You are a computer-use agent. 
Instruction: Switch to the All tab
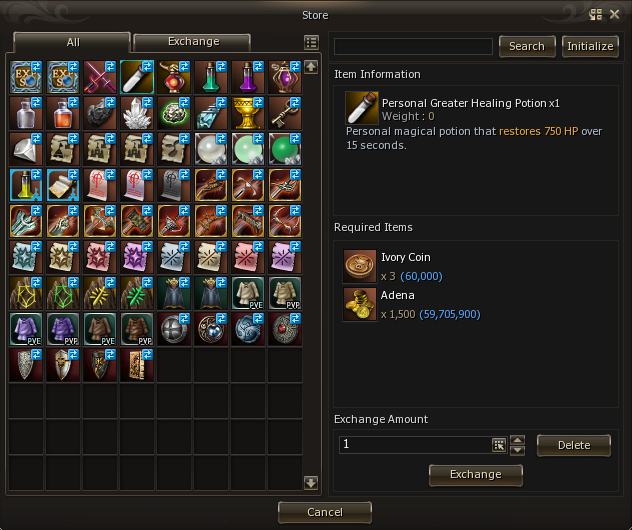73,42
